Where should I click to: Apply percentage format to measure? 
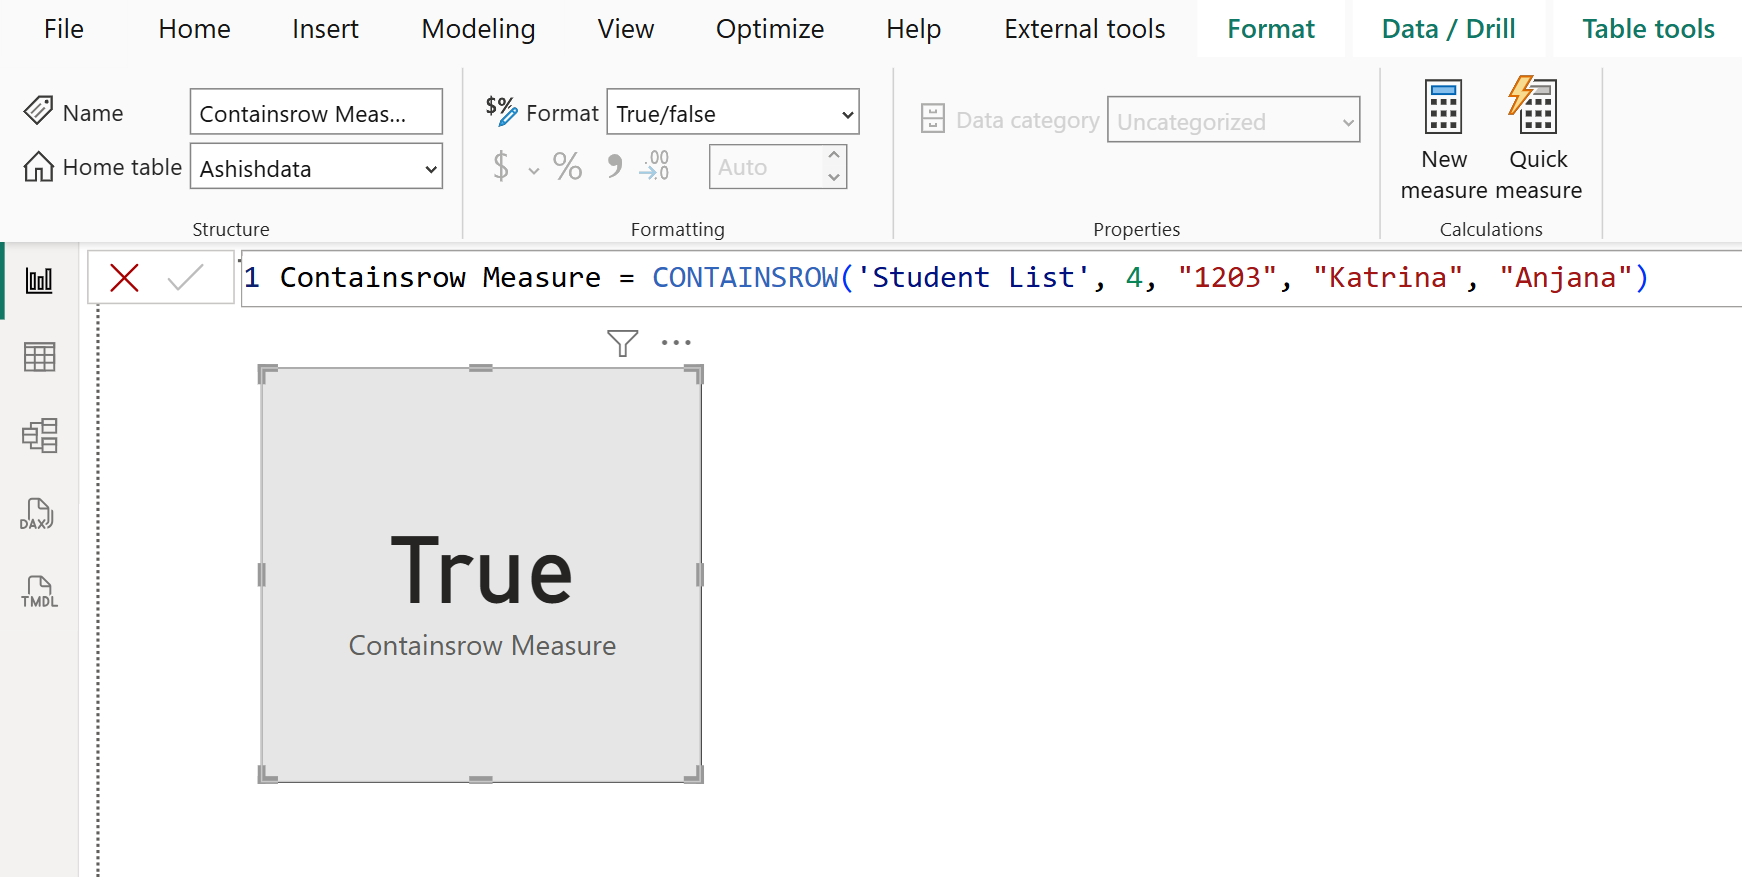567,166
